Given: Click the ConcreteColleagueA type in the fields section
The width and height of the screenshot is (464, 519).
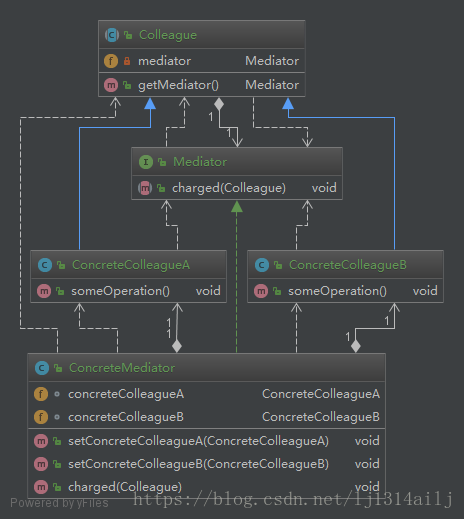Looking at the screenshot, I should click(321, 394).
